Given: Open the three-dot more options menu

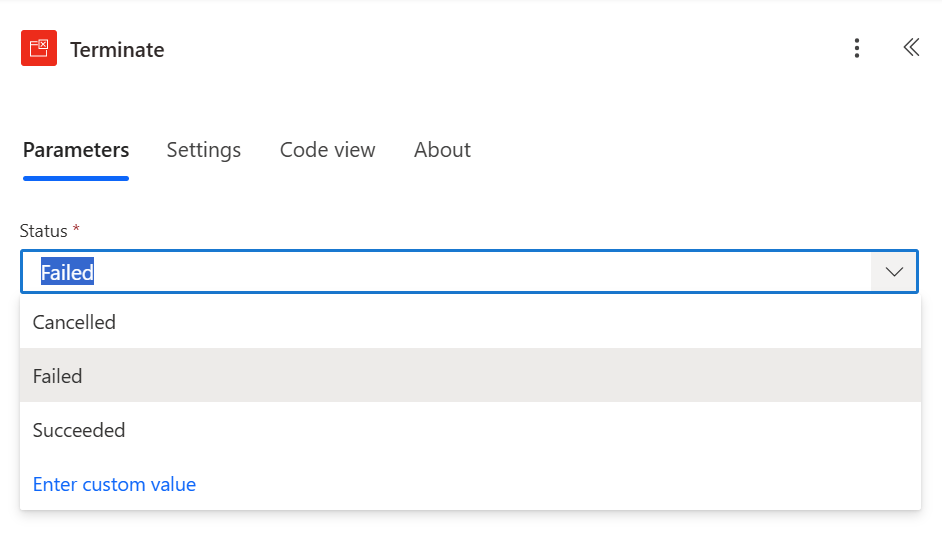Looking at the screenshot, I should [x=856, y=49].
